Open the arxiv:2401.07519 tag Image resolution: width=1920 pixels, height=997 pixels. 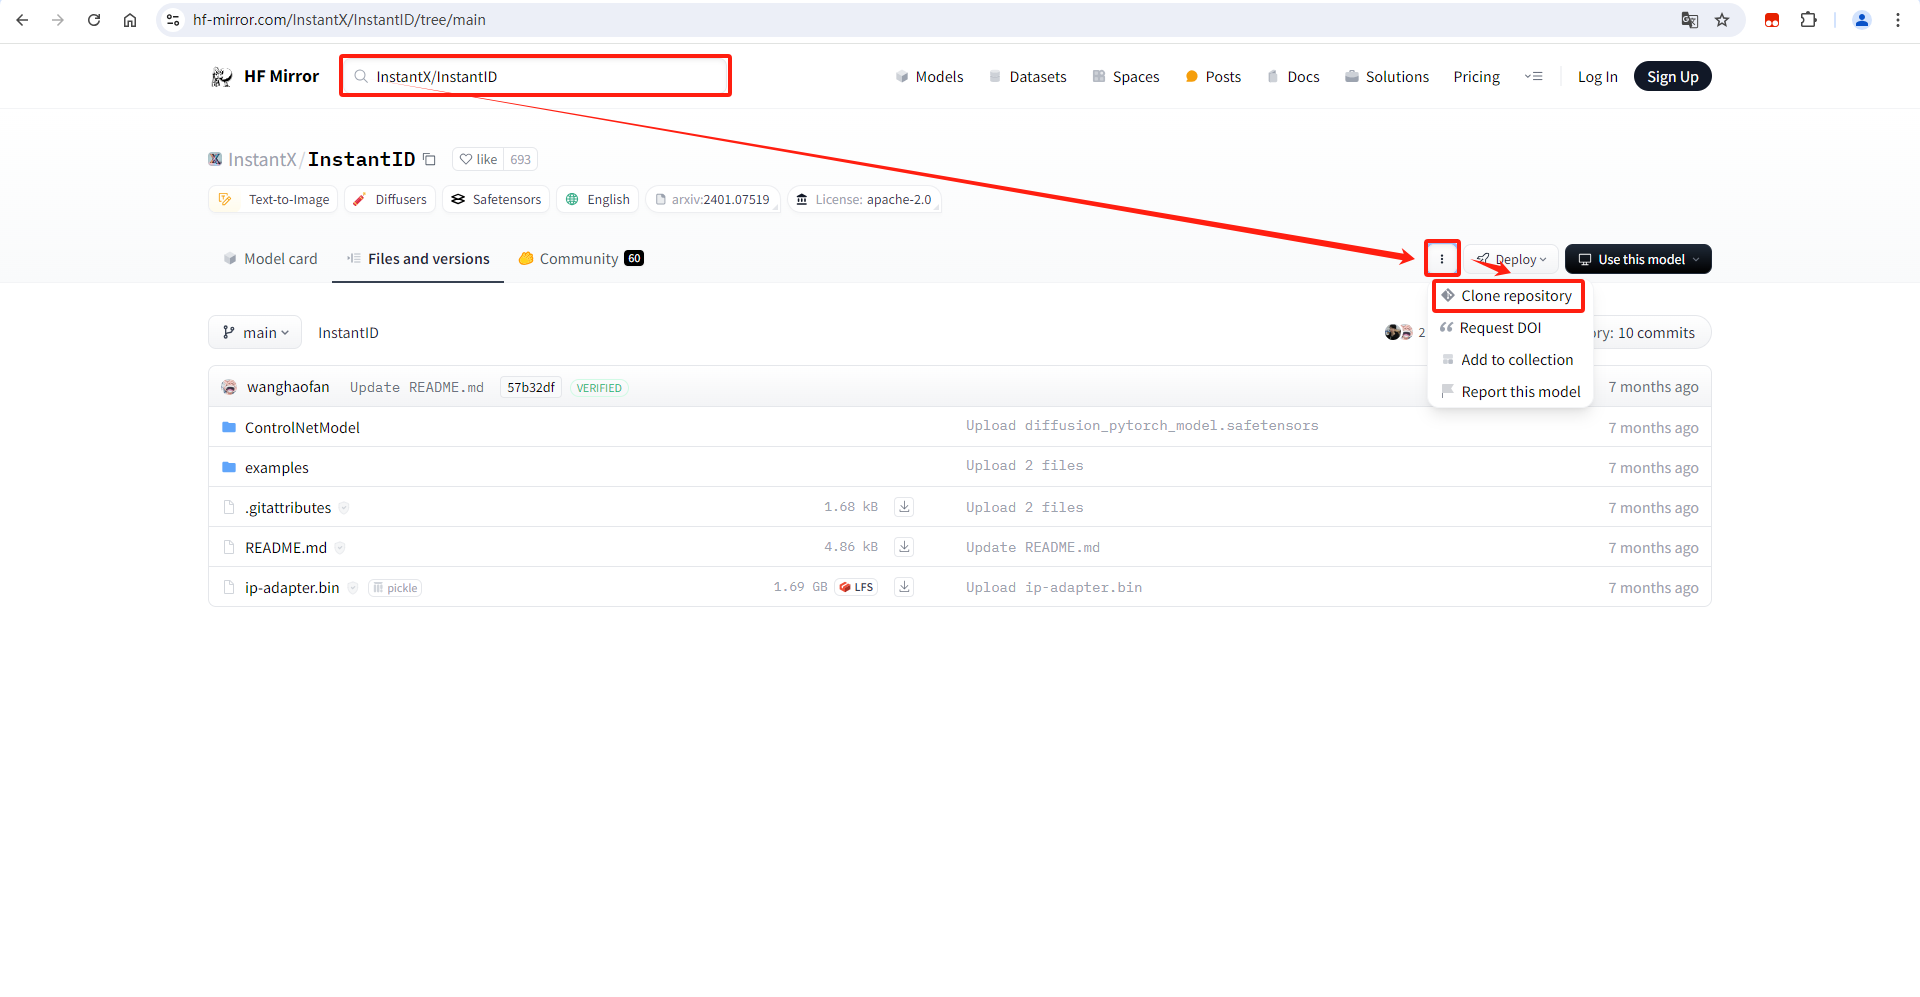[713, 200]
